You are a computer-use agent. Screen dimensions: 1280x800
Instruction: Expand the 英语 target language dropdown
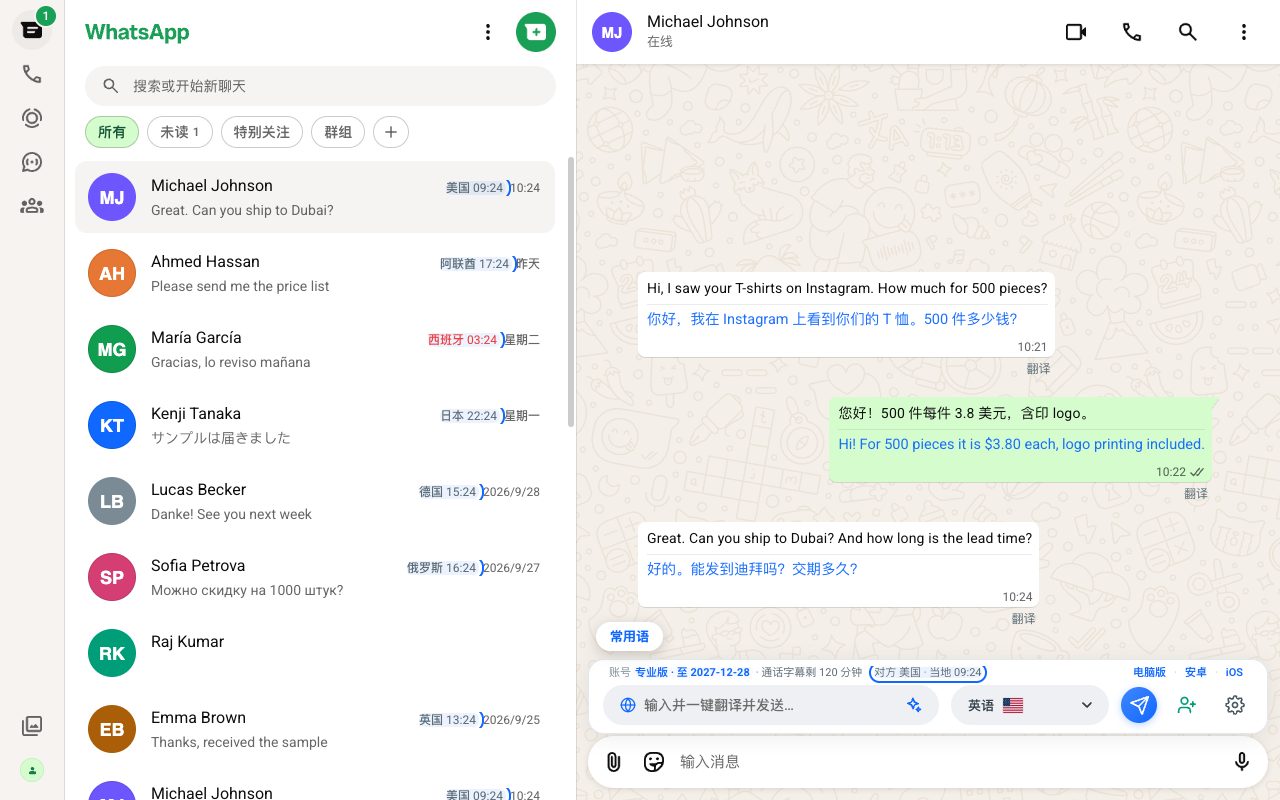tap(1029, 705)
